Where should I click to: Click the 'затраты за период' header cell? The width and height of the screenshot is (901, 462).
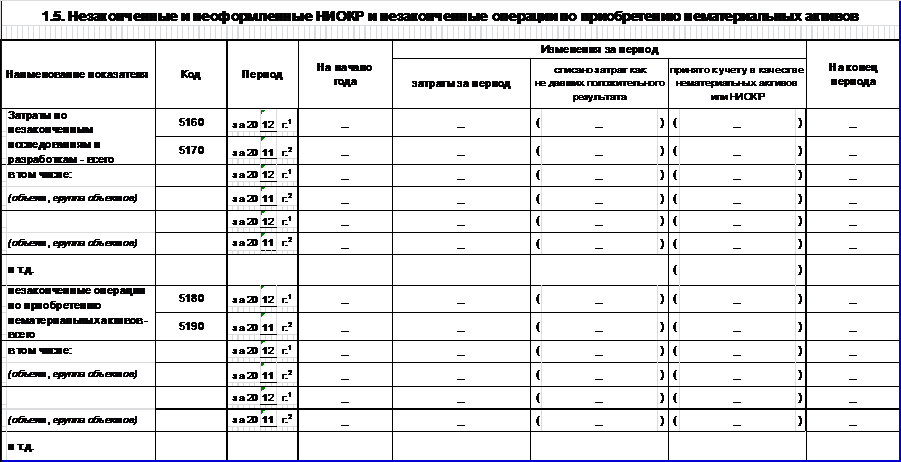point(460,84)
